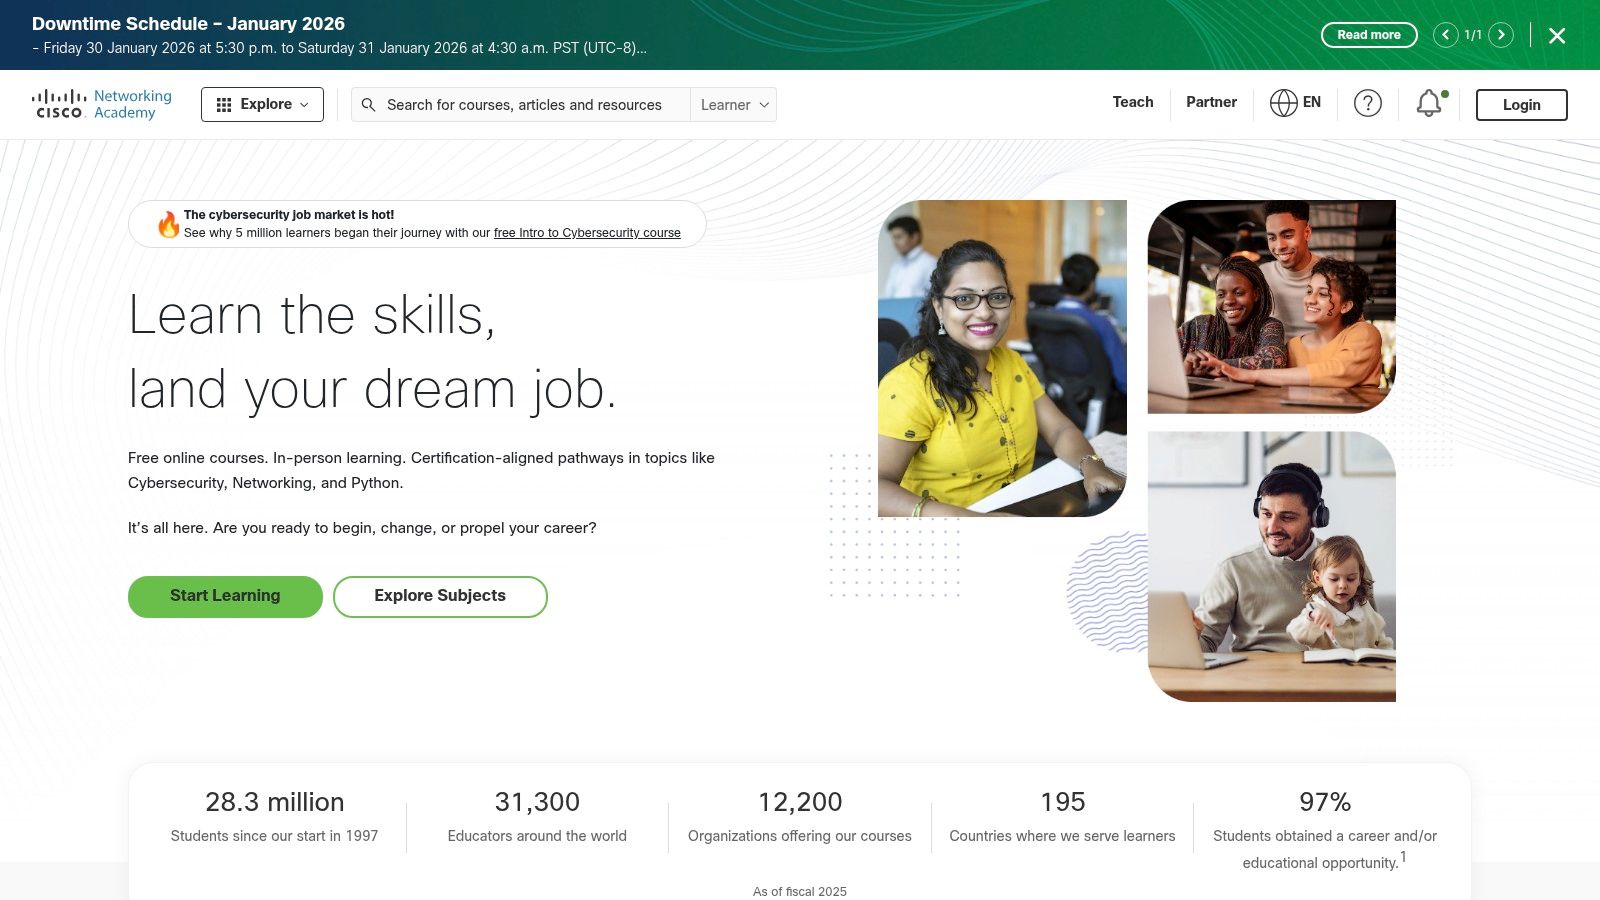Open the search magnifier icon
1600x900 pixels.
[x=368, y=105]
